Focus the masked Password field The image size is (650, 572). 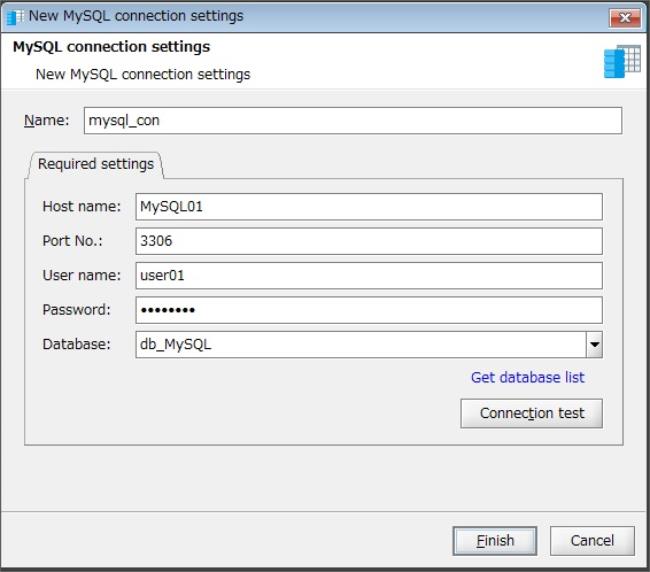click(369, 310)
